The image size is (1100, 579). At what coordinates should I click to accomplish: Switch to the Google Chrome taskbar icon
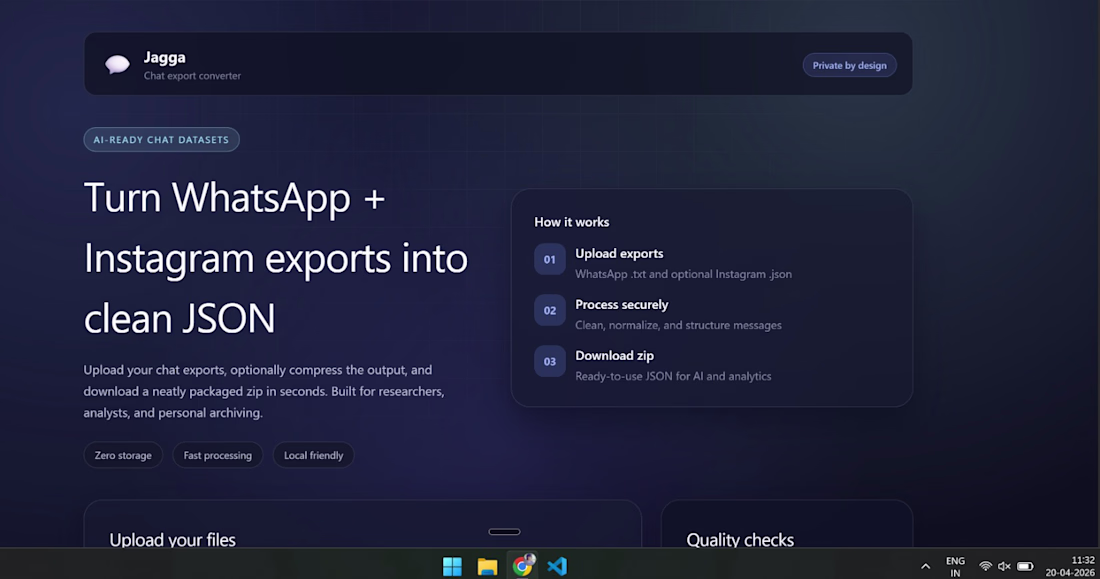(522, 566)
